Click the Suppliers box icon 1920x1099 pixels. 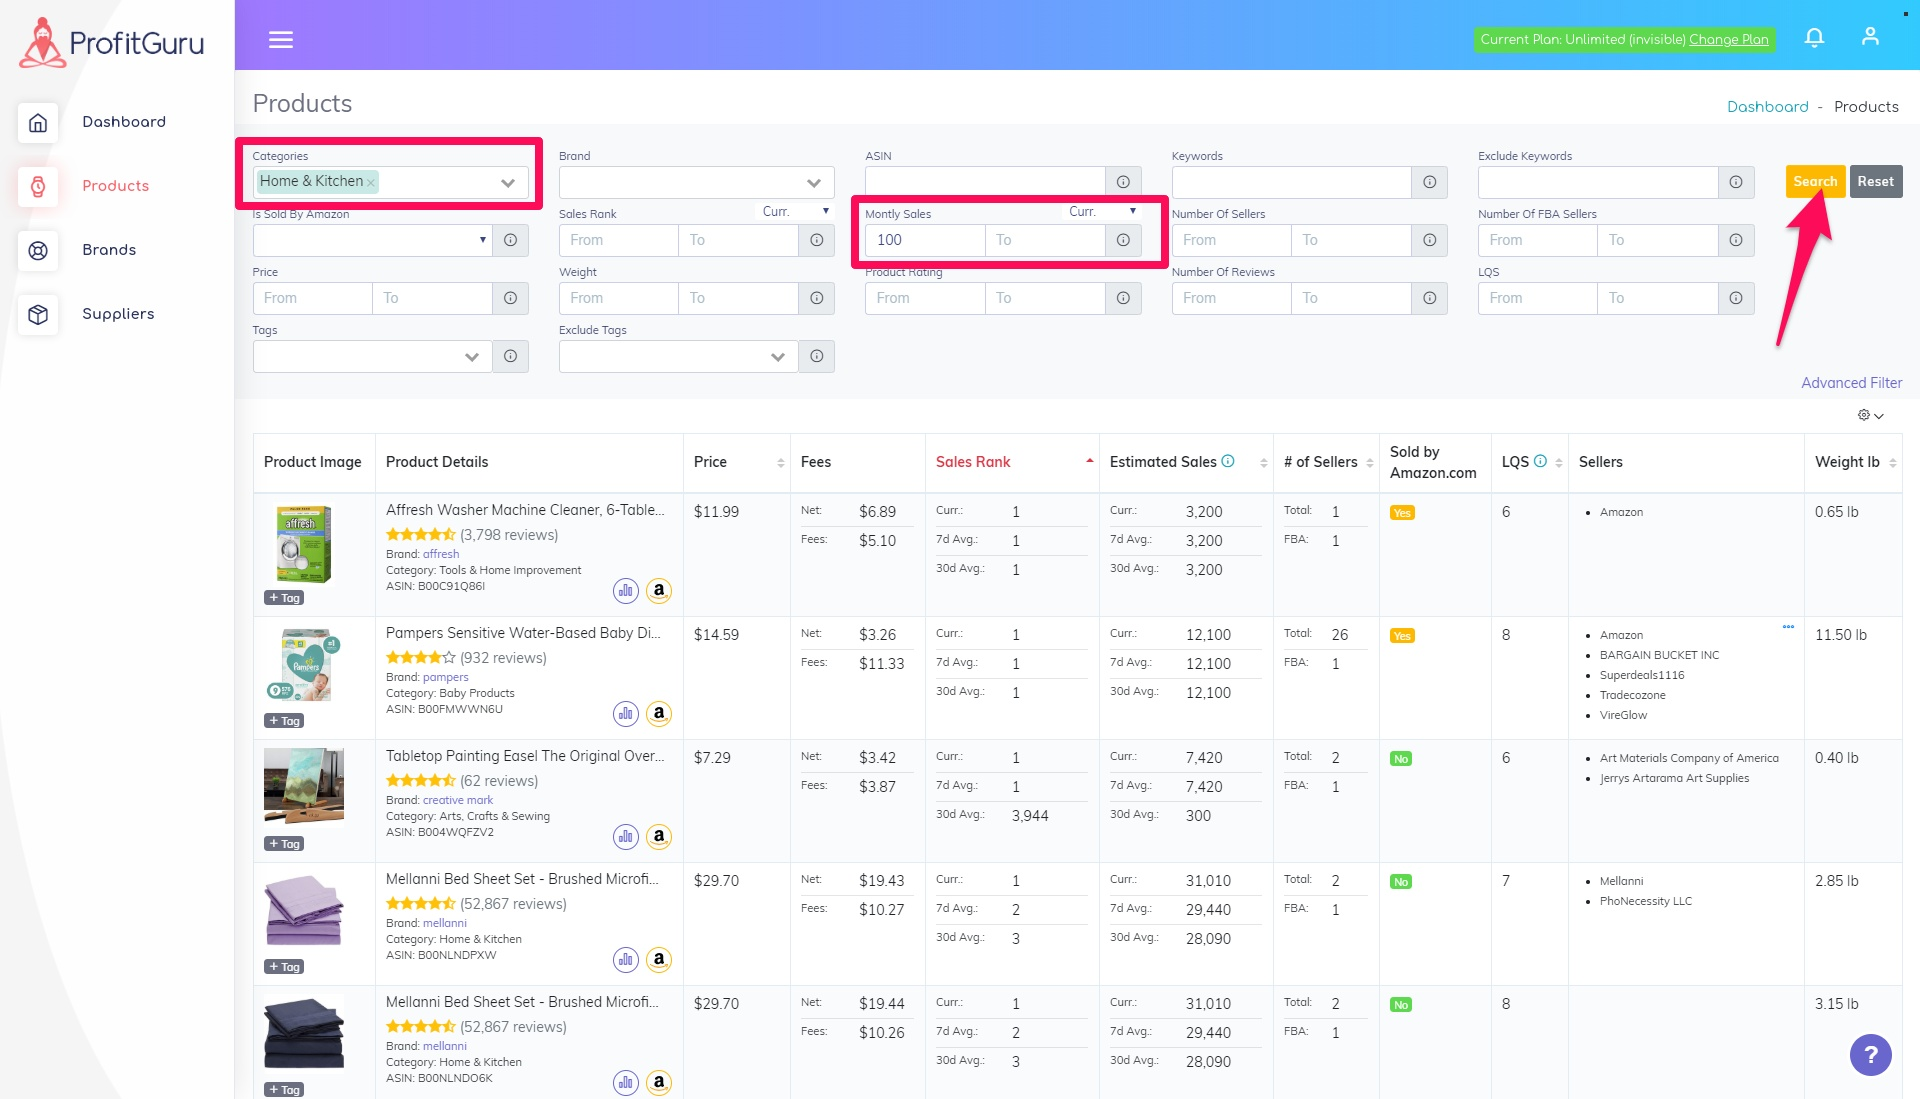click(x=38, y=314)
